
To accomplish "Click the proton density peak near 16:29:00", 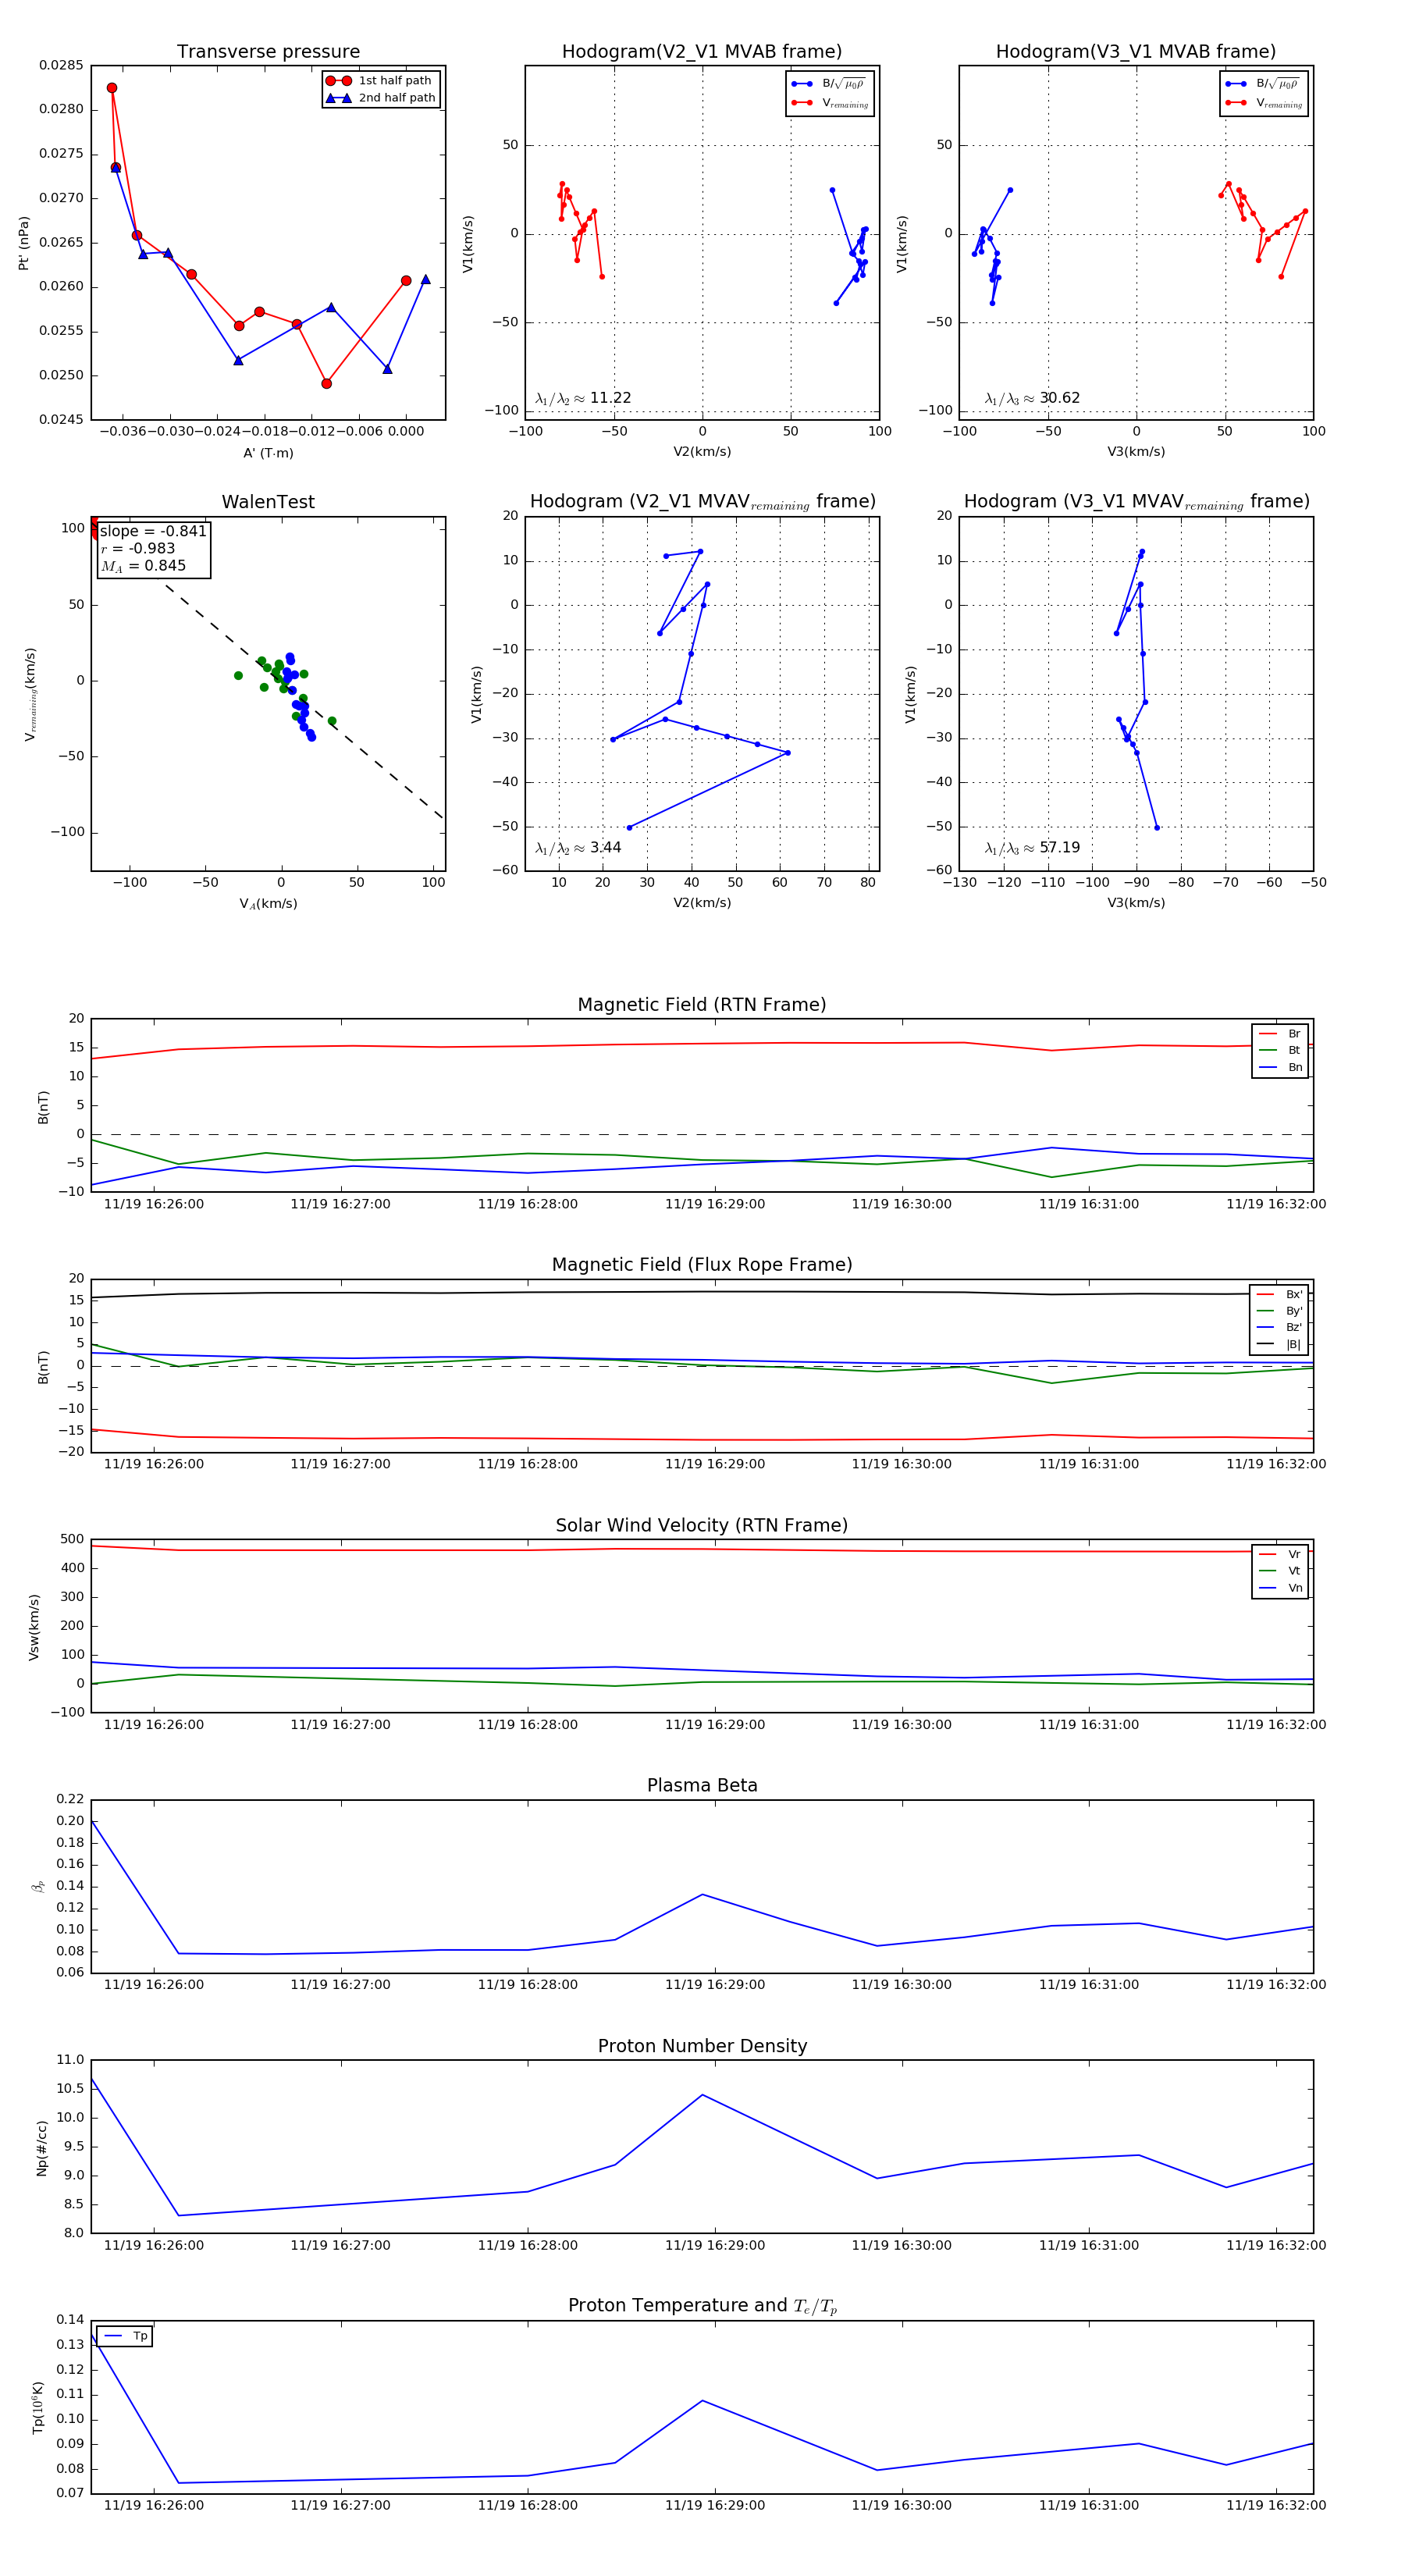I will (702, 2095).
